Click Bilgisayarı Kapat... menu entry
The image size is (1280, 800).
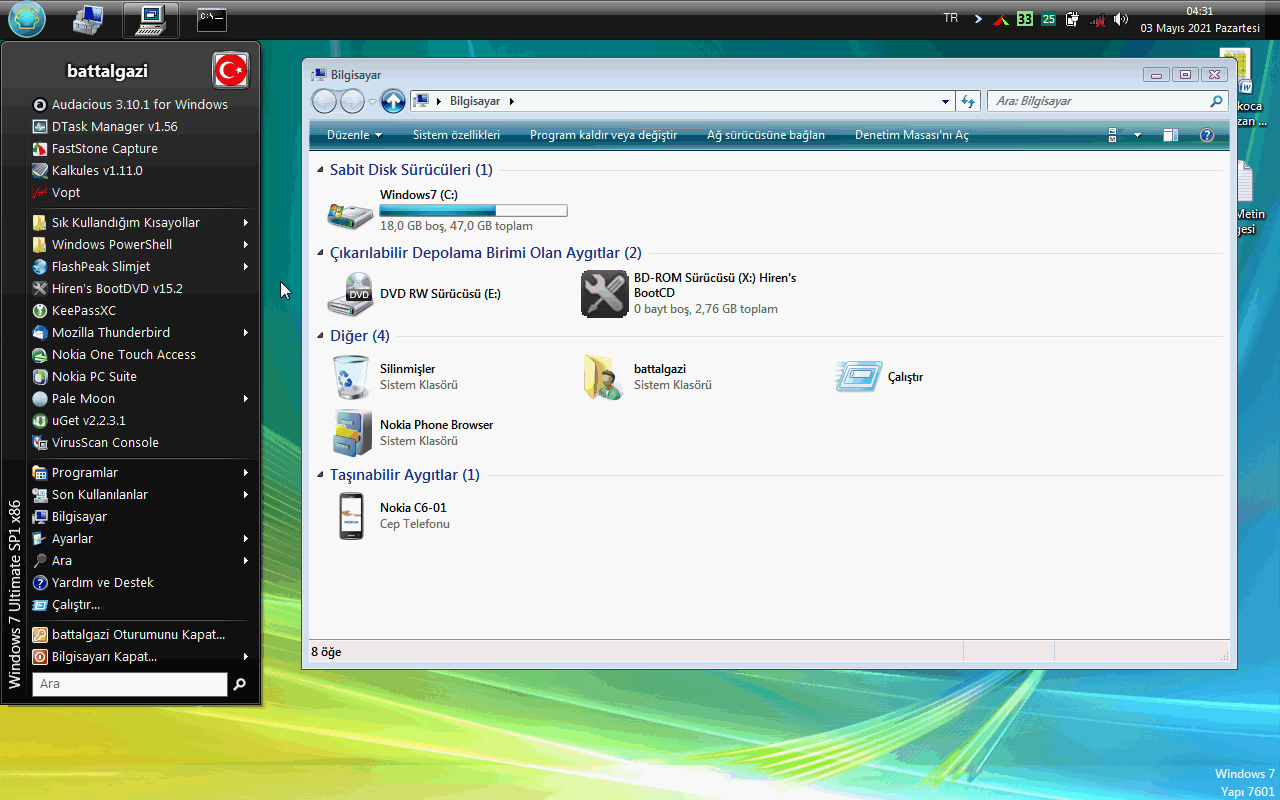click(x=140, y=656)
